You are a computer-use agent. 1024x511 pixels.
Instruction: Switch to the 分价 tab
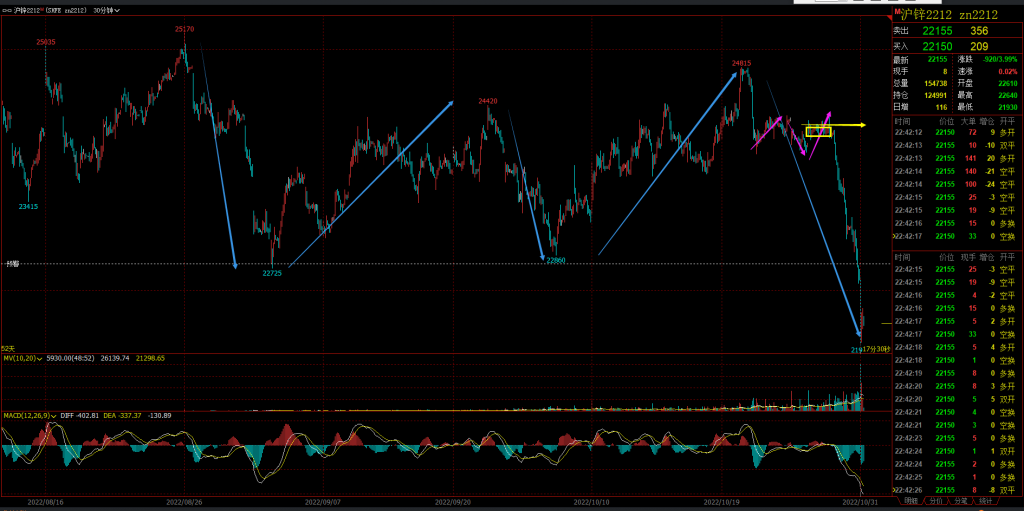[x=935, y=500]
